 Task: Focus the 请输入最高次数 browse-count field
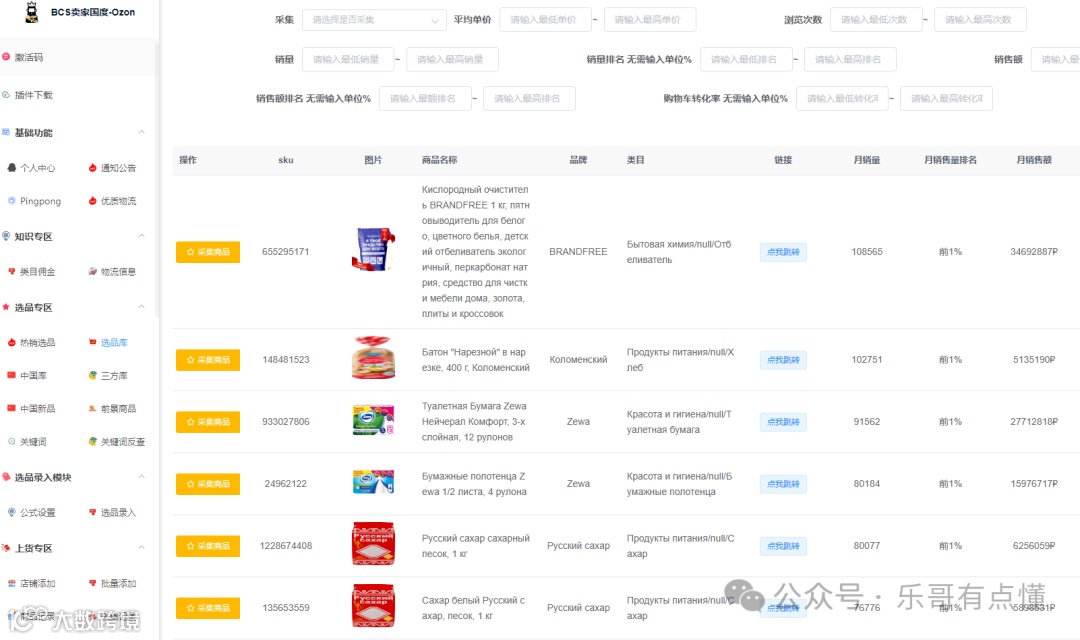(980, 20)
